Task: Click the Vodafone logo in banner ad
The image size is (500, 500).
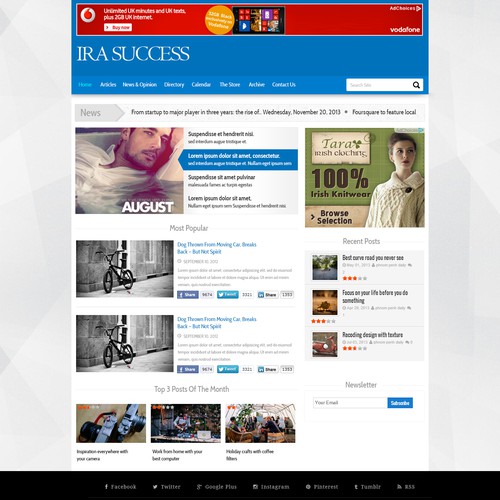Action: click(88, 15)
